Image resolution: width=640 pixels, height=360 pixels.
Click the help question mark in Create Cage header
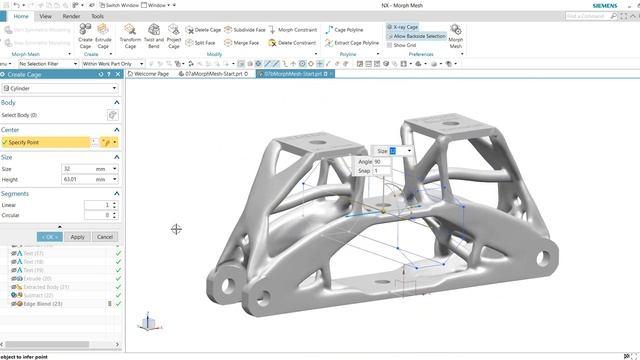tap(109, 74)
